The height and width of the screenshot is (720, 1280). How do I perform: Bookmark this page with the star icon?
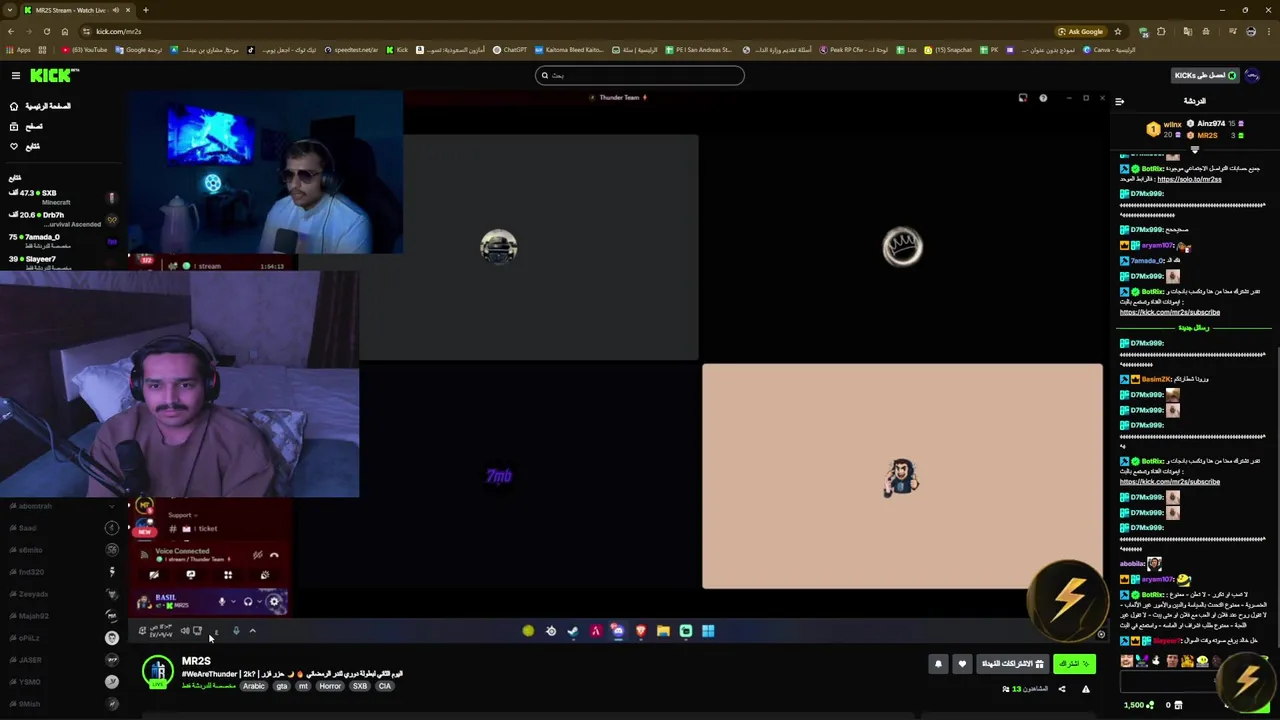coord(1118,31)
